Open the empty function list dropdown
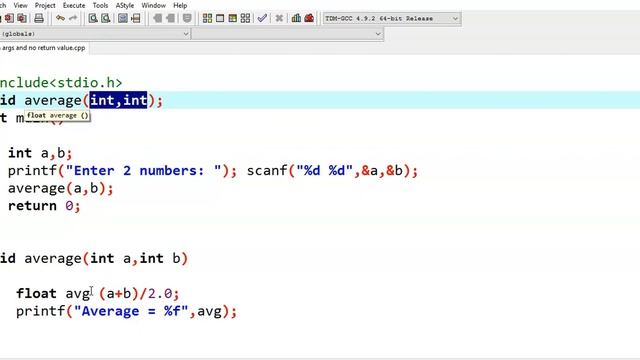 click(x=287, y=34)
